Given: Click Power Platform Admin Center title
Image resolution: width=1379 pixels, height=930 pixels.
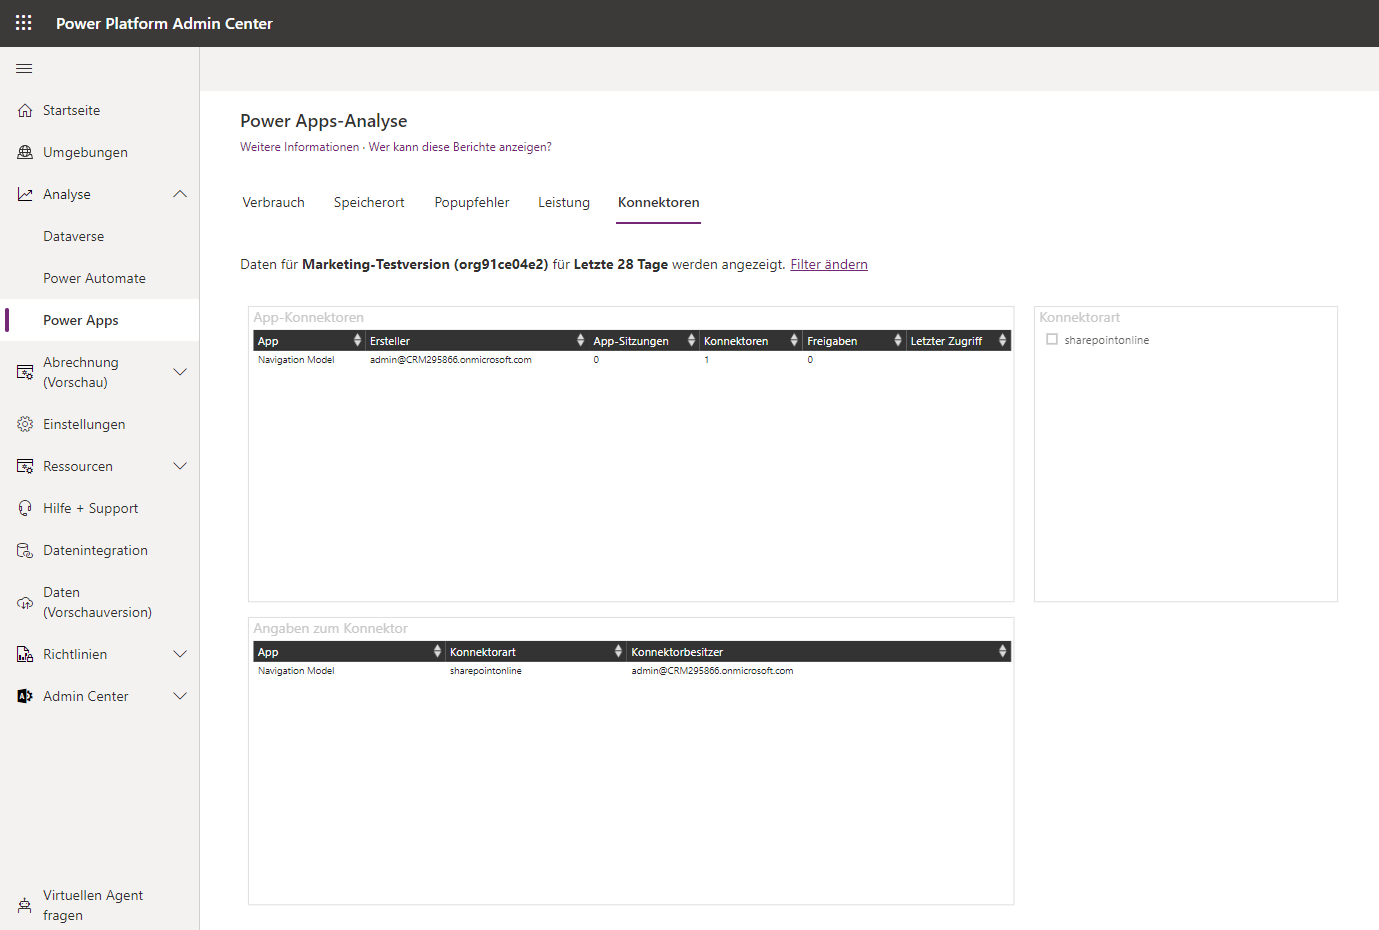Looking at the screenshot, I should click(x=164, y=24).
